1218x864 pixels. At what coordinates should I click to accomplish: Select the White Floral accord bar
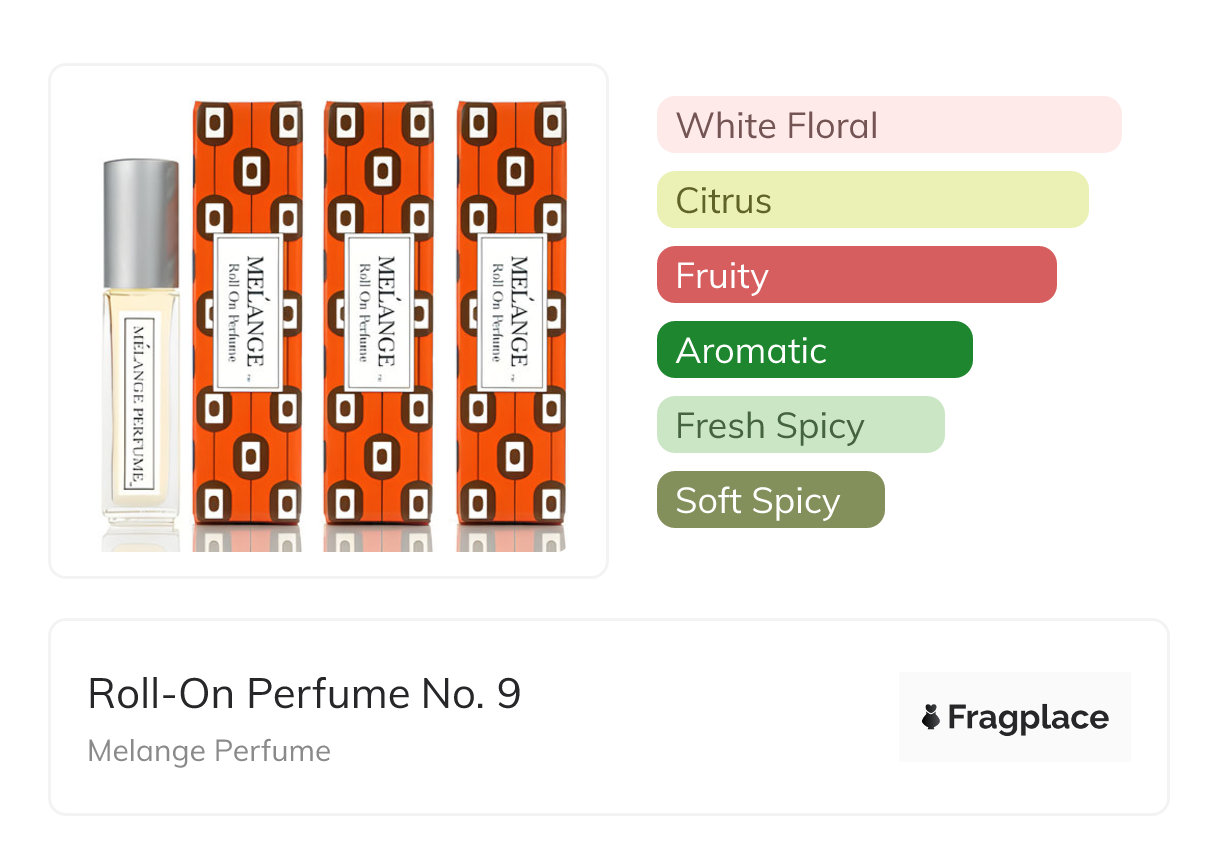pos(888,125)
